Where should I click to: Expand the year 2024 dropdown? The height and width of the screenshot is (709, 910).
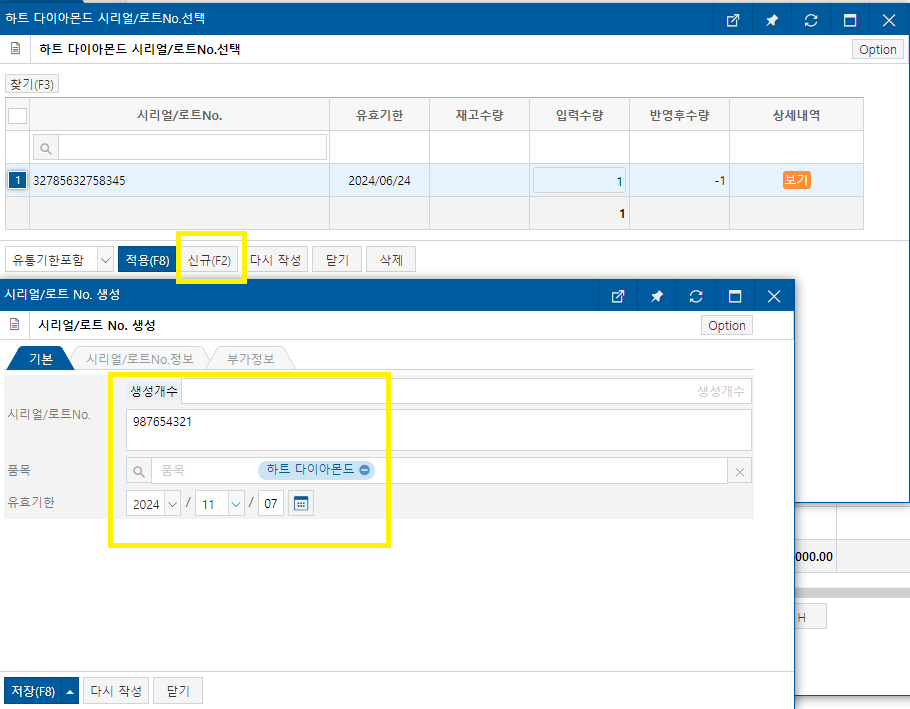pyautogui.click(x=172, y=504)
